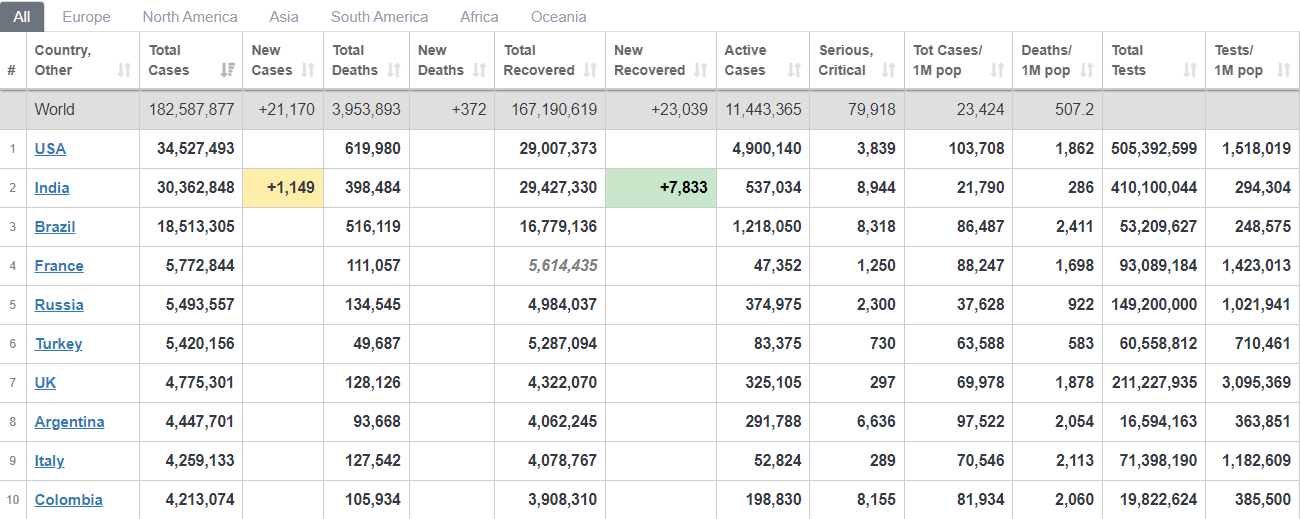Sort by New Recovered column arrows

pos(700,70)
